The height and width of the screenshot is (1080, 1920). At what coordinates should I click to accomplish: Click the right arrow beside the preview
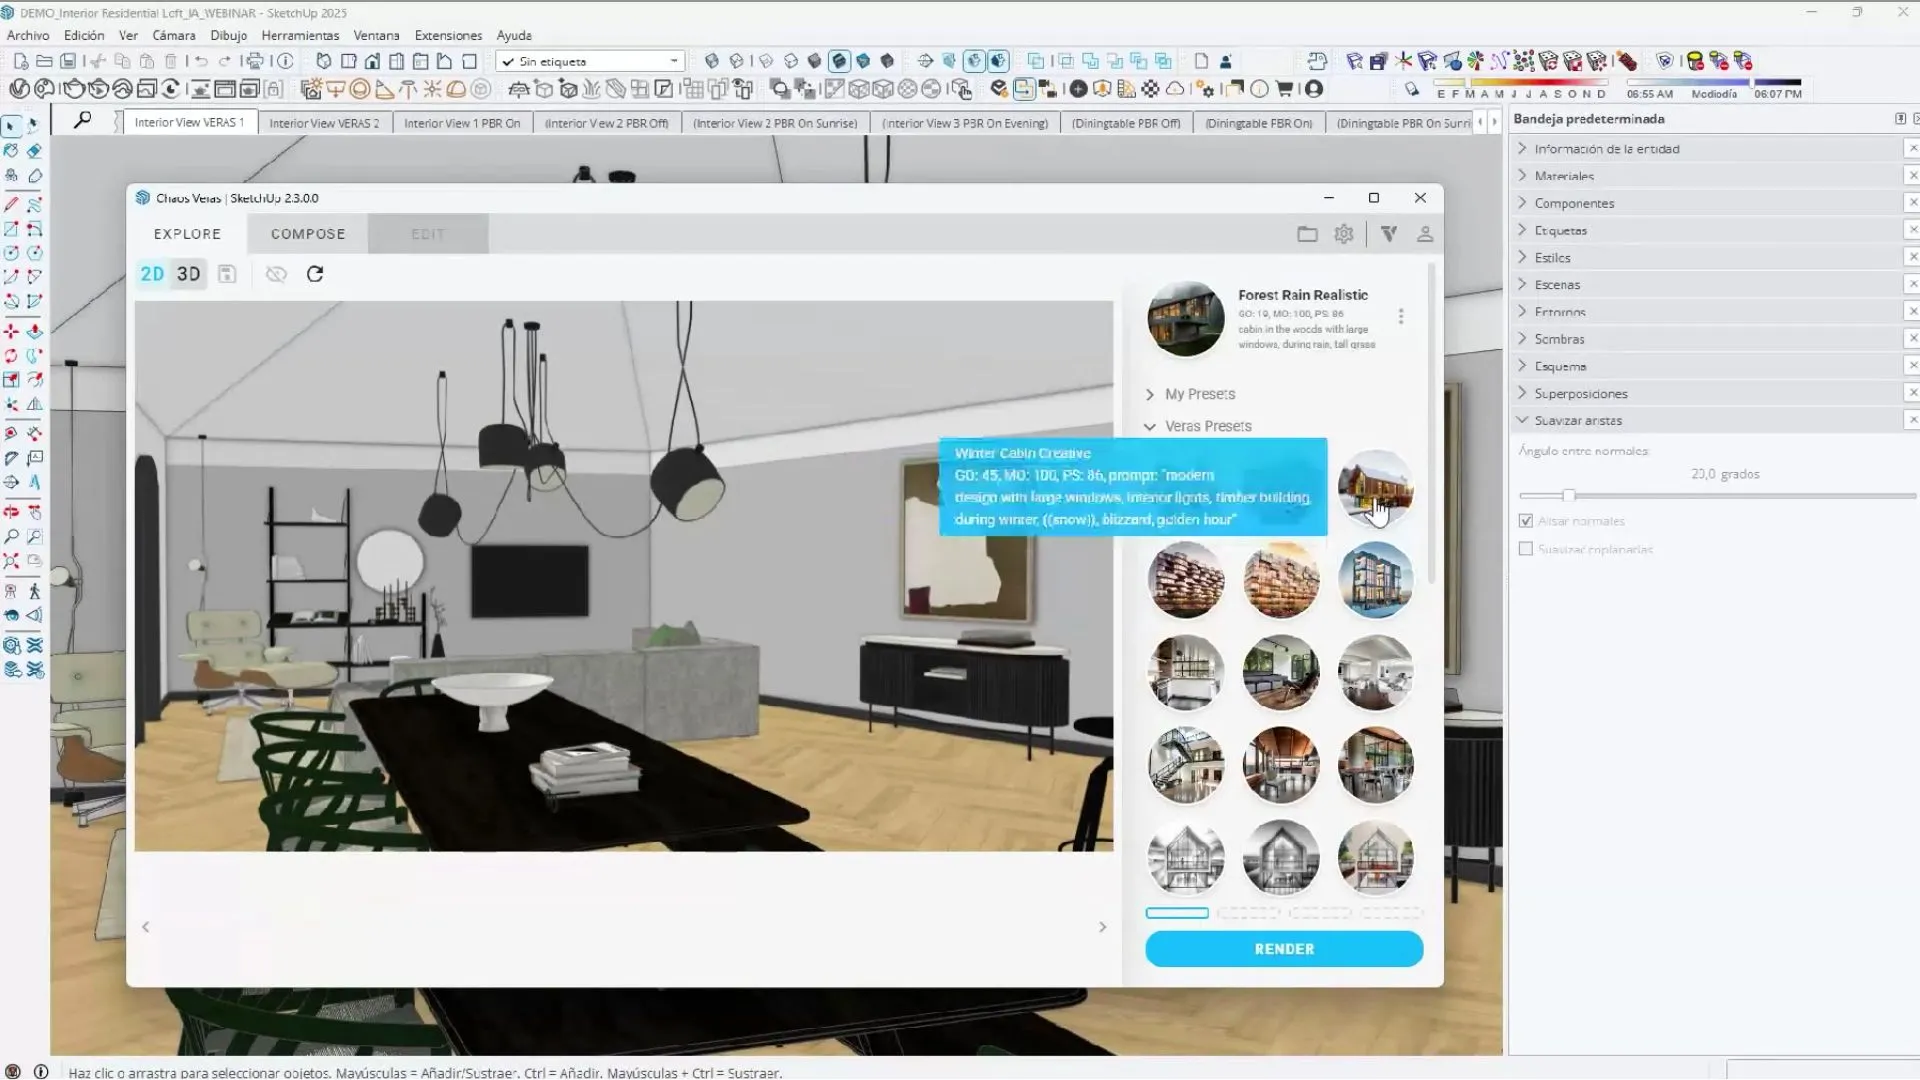(1103, 926)
